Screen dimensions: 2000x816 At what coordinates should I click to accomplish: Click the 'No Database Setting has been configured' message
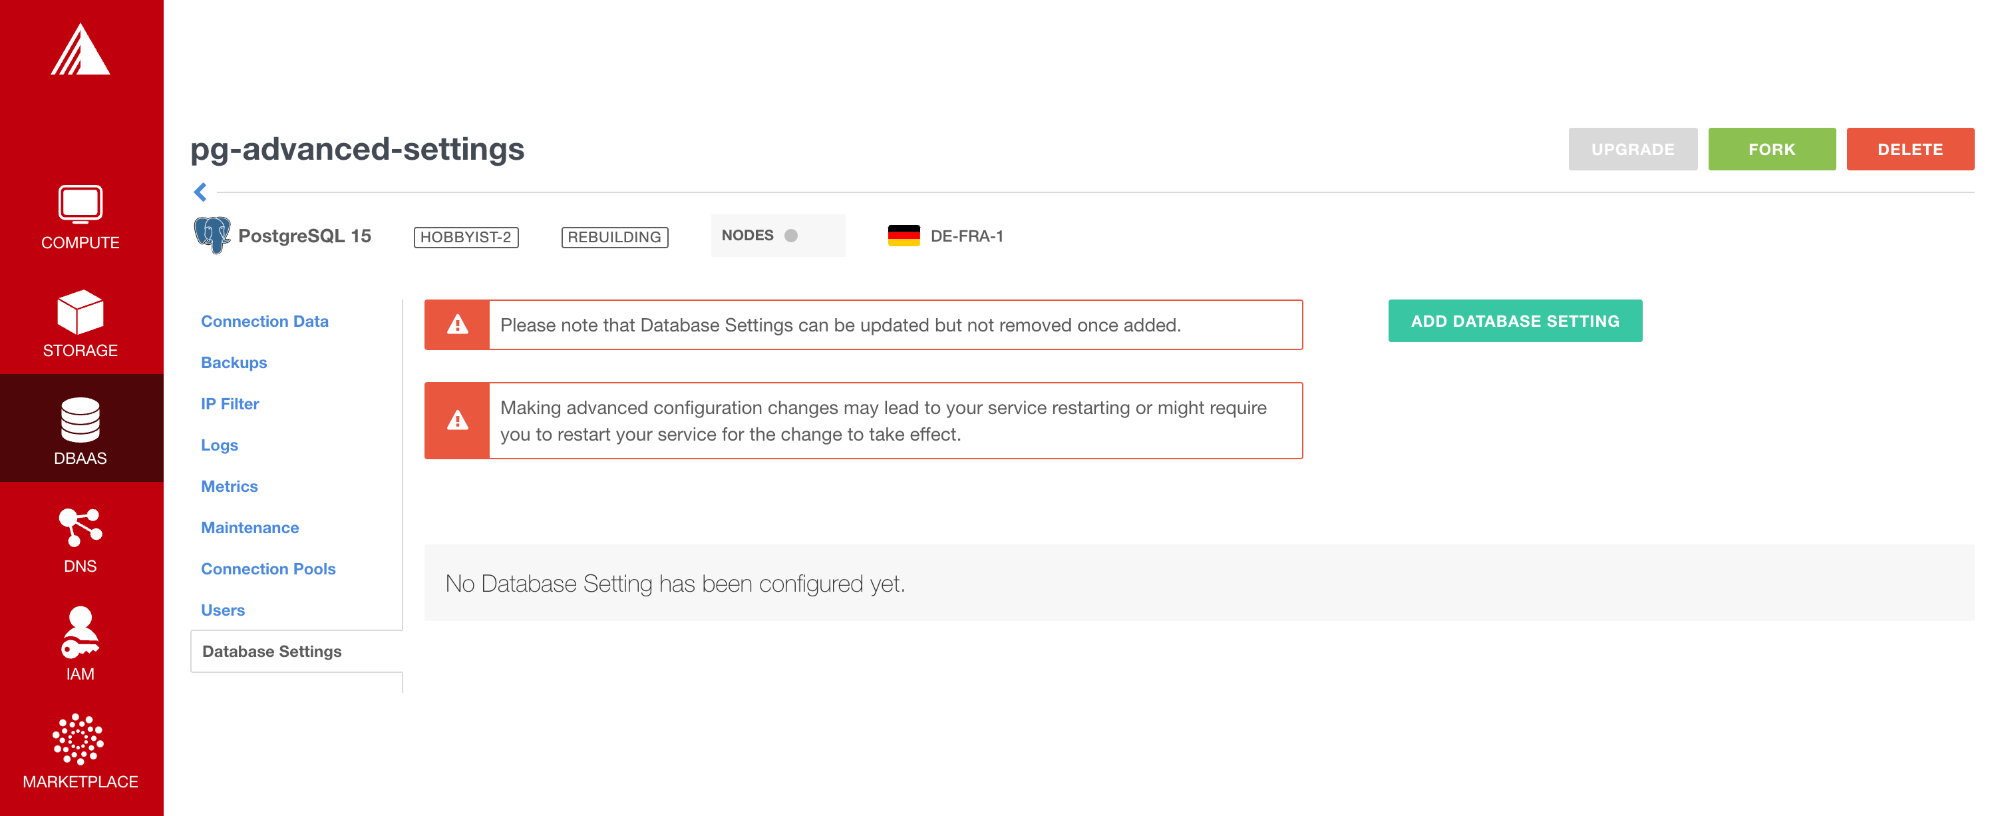click(675, 583)
